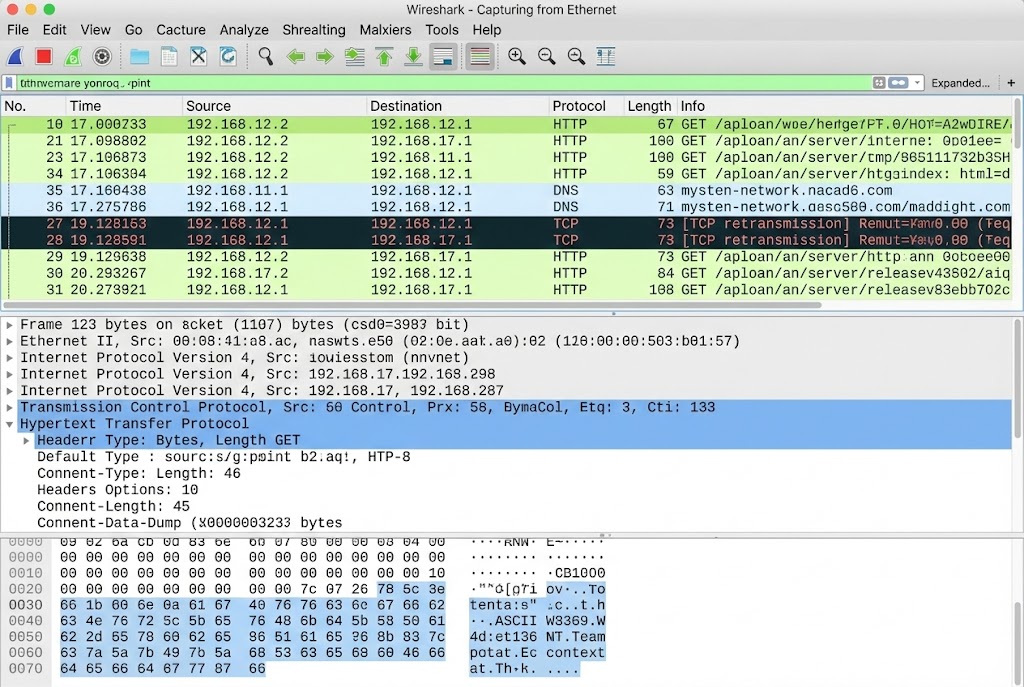Open the Tools menu
Screen dimensions: 1024x687
point(442,30)
